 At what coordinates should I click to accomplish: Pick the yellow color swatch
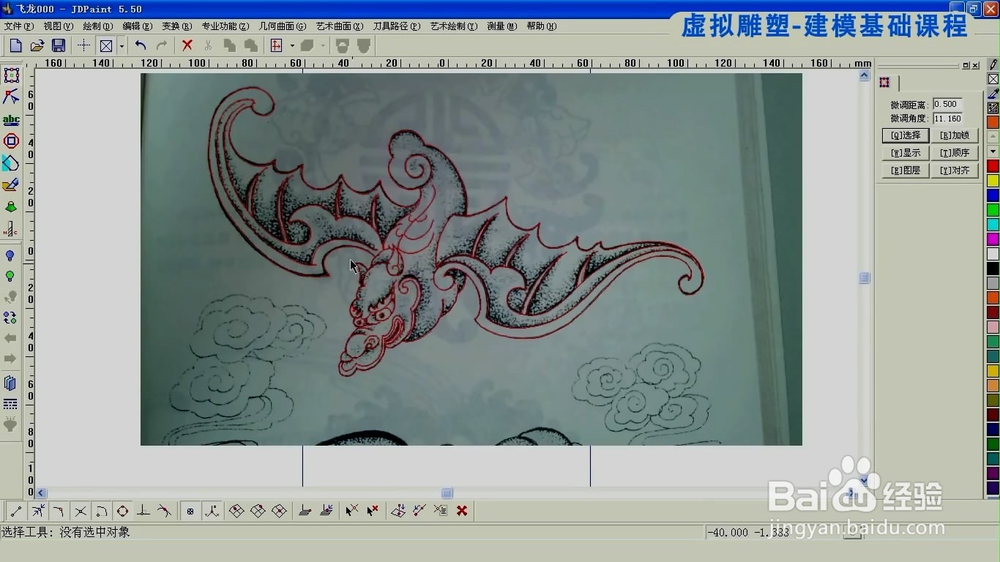pyautogui.click(x=993, y=181)
